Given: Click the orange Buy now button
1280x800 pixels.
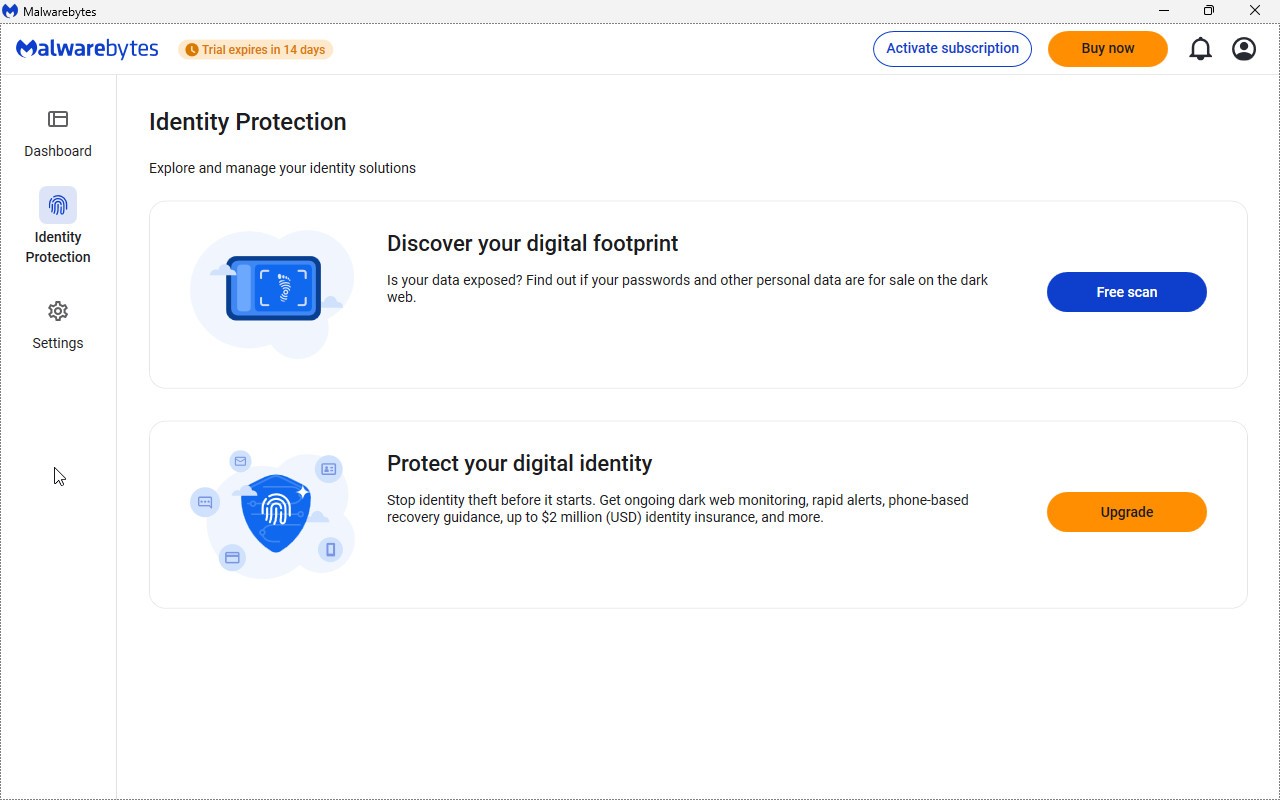Looking at the screenshot, I should [1107, 49].
